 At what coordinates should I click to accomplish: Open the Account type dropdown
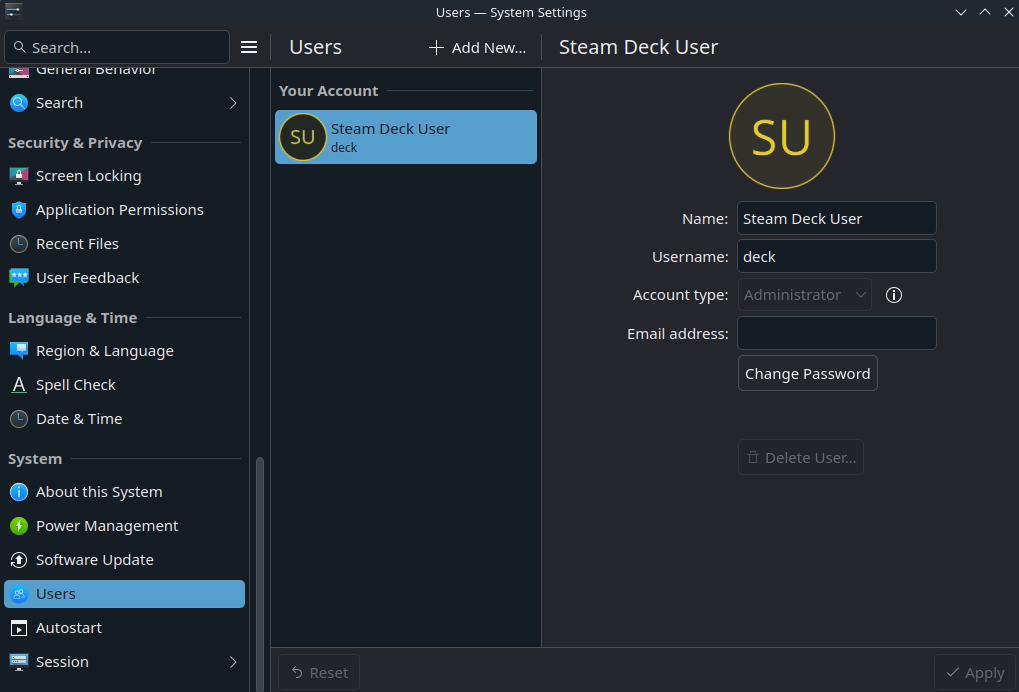coord(804,295)
